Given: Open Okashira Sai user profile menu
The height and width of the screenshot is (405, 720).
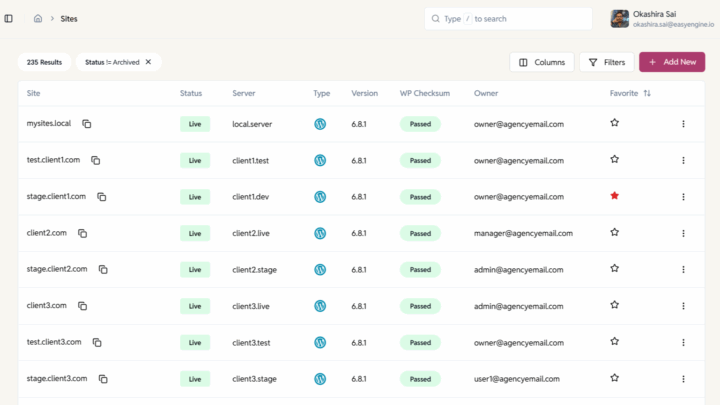Looking at the screenshot, I should click(660, 19).
